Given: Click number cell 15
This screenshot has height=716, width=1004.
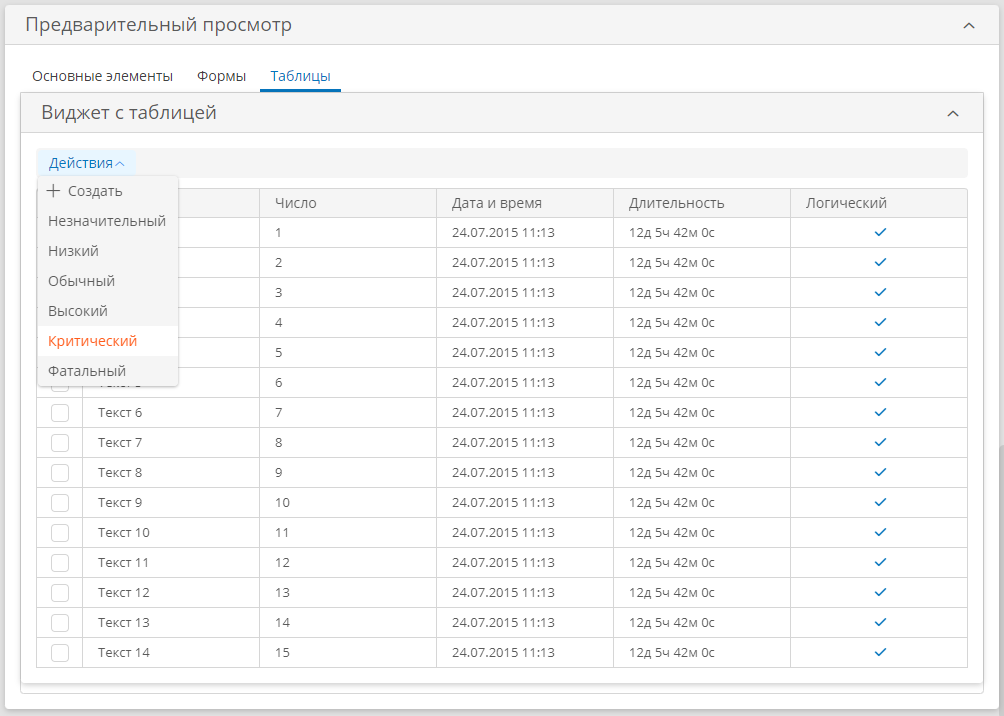Looking at the screenshot, I should point(348,653).
